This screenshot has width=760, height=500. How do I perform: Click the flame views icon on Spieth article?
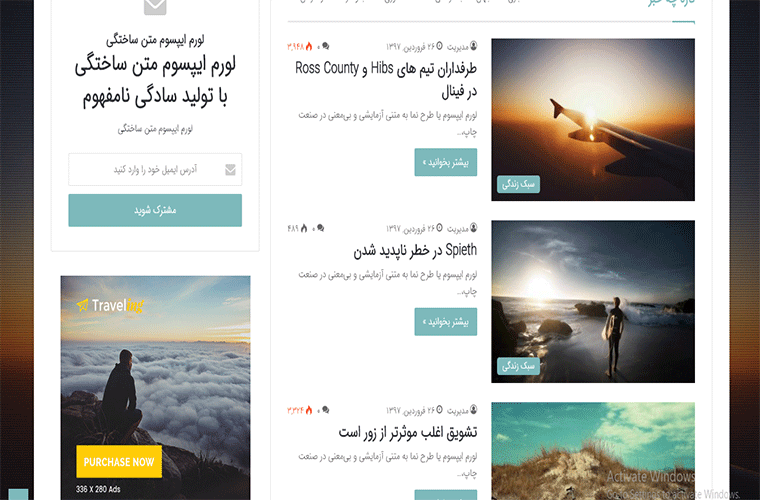click(x=304, y=228)
